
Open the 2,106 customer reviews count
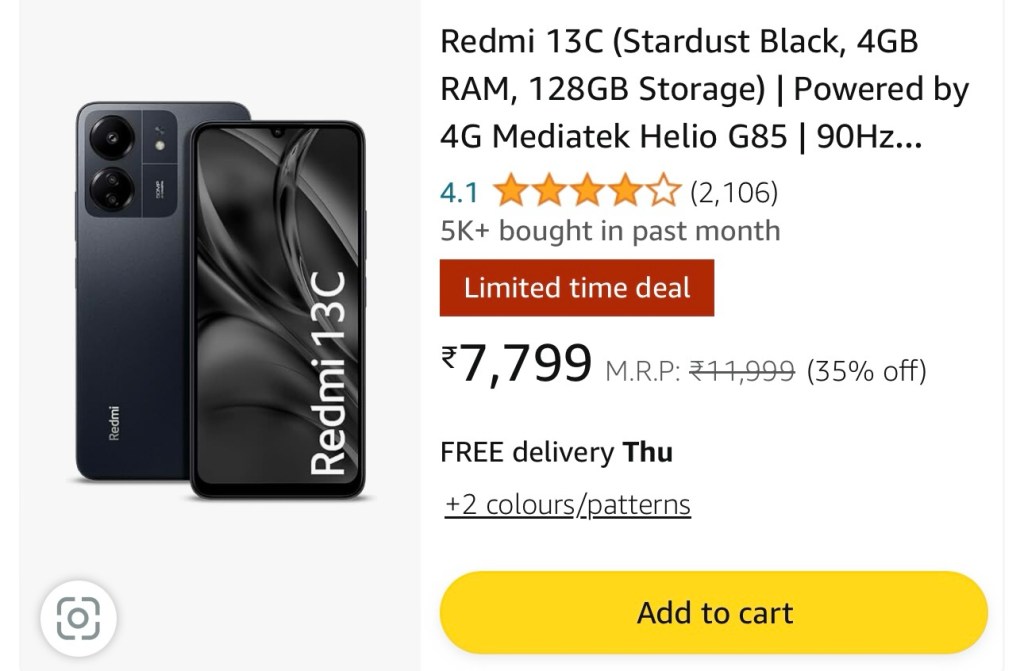(x=734, y=191)
